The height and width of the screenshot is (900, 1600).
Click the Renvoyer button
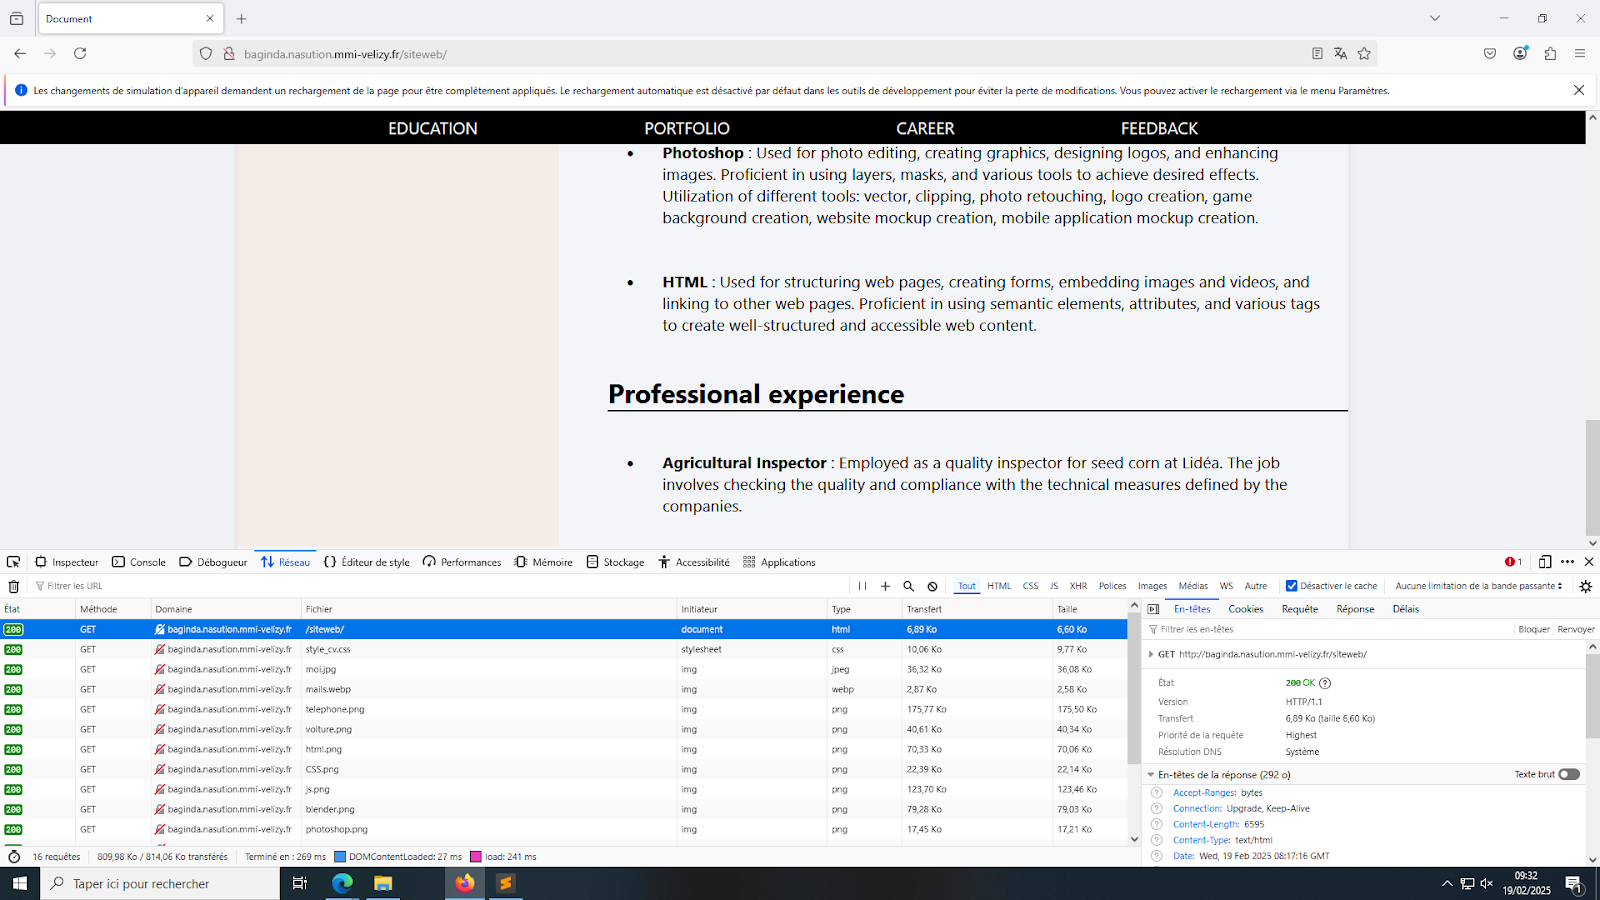(x=1575, y=630)
